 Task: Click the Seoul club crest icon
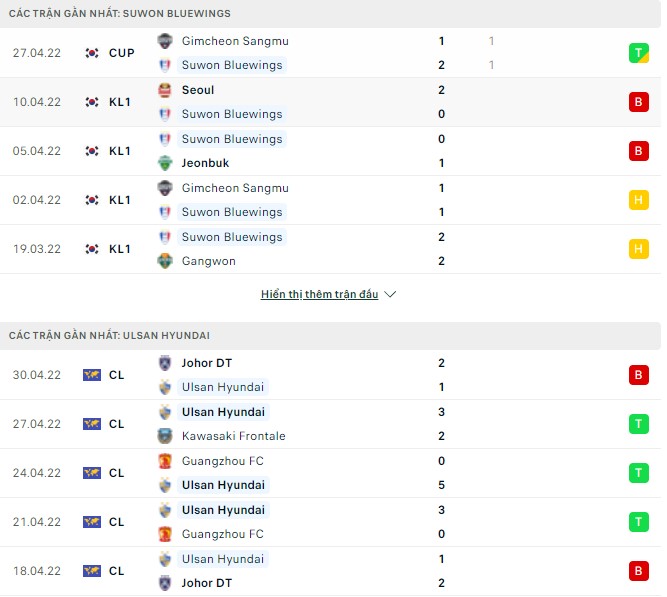(165, 90)
